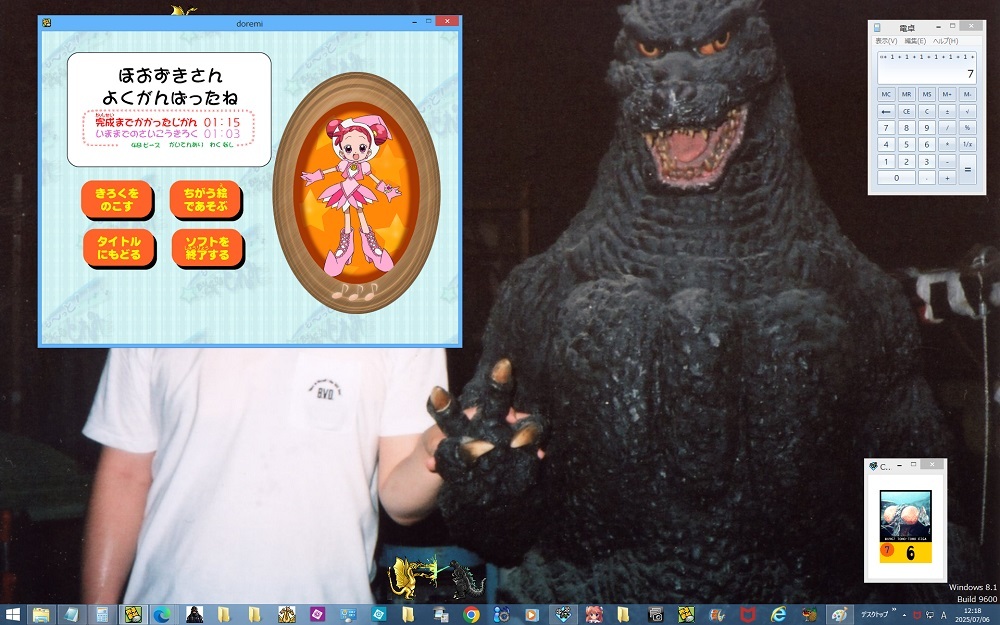Open the ヘルプ(H) menu in Calculator
This screenshot has height=625, width=1000.
[945, 41]
